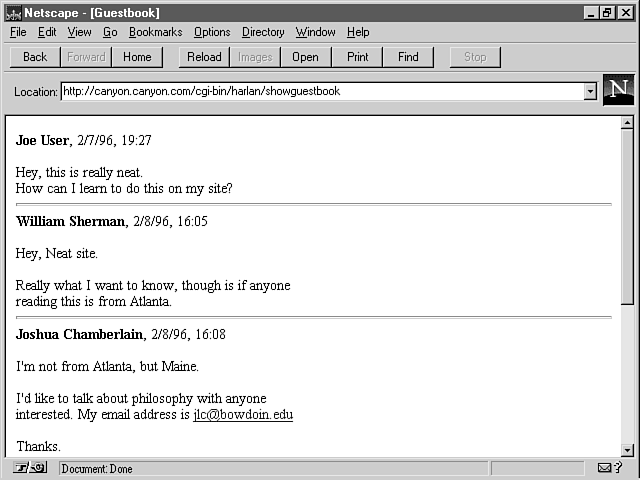Reload the Guestbook page

204,57
